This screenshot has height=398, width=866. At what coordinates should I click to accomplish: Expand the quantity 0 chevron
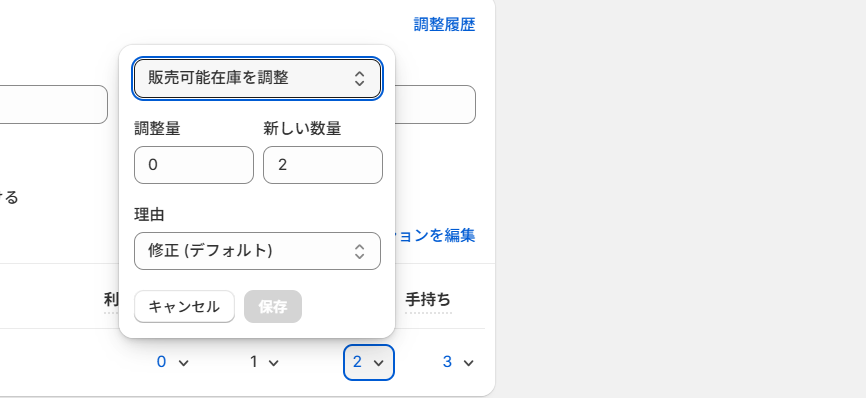pos(184,363)
